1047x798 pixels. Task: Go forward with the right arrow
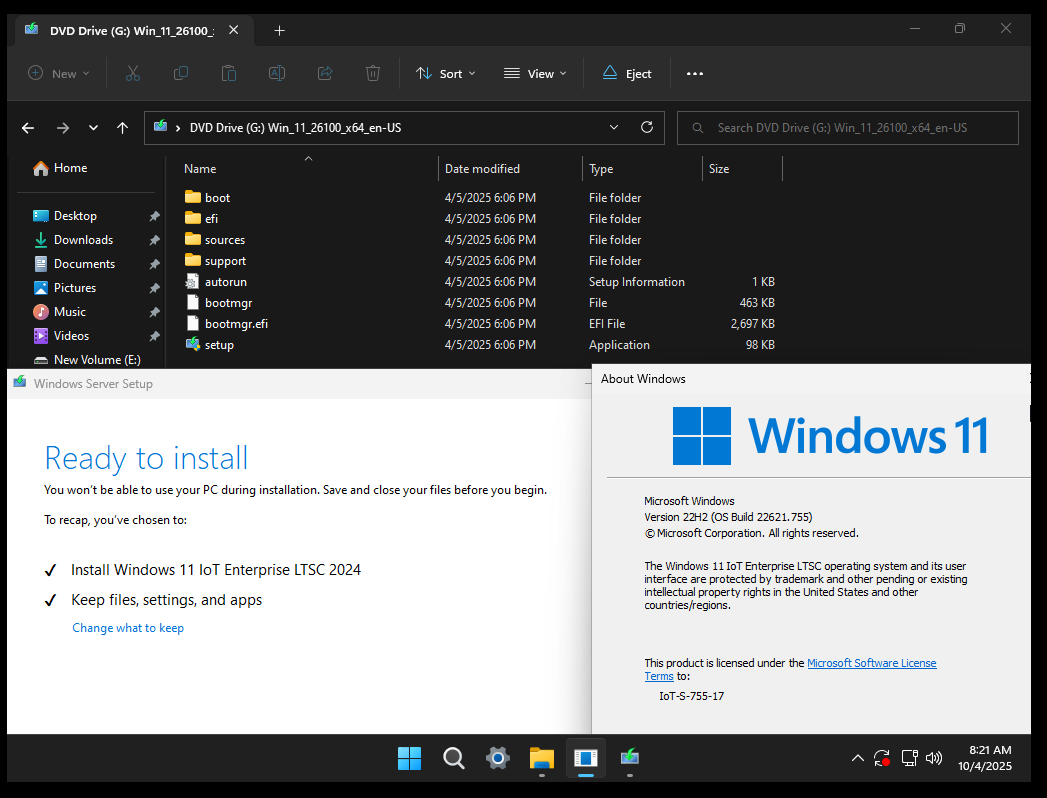(x=63, y=128)
